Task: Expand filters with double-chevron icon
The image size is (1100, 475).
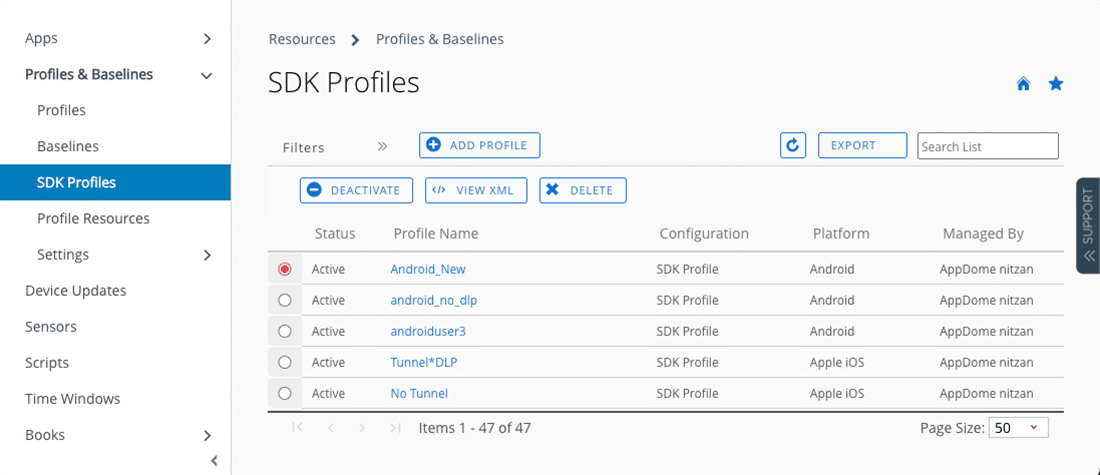Action: pos(382,146)
